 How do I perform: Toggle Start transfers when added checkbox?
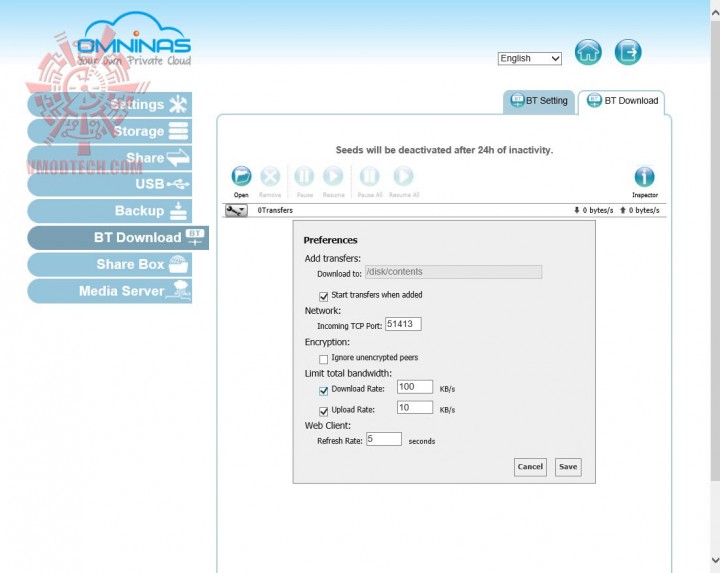coord(323,296)
